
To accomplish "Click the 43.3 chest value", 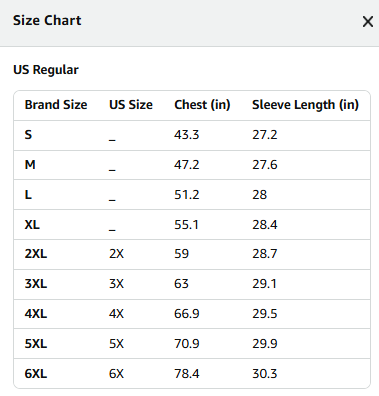I will tap(187, 135).
